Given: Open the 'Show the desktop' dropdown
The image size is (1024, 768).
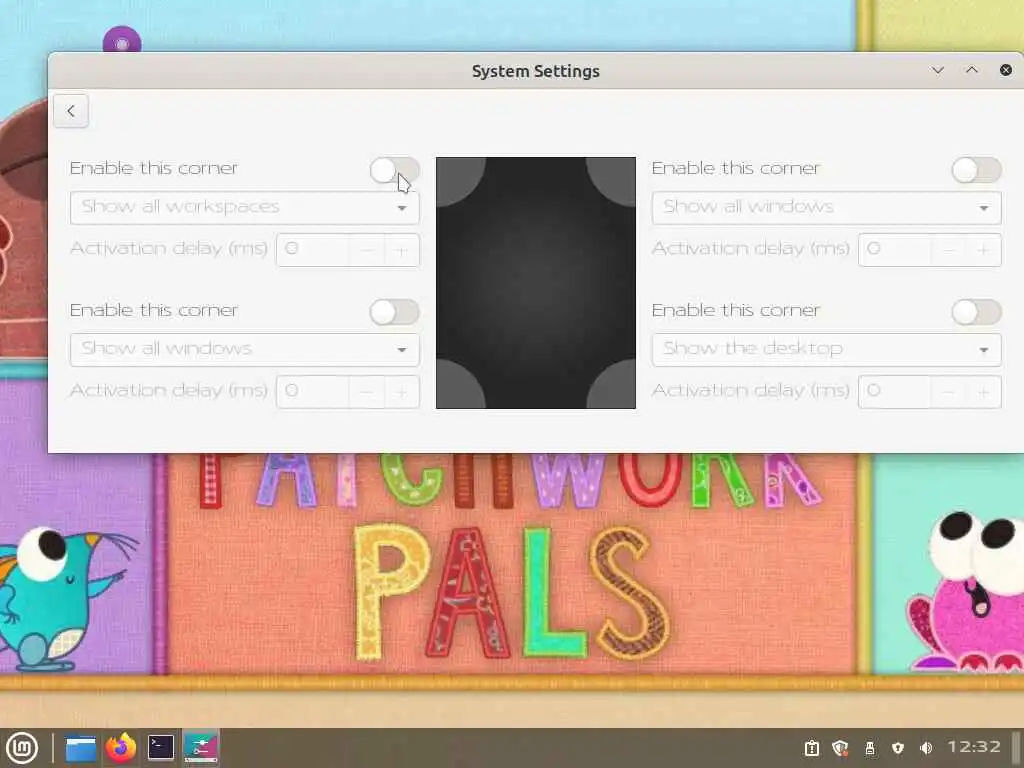Looking at the screenshot, I should [x=826, y=349].
